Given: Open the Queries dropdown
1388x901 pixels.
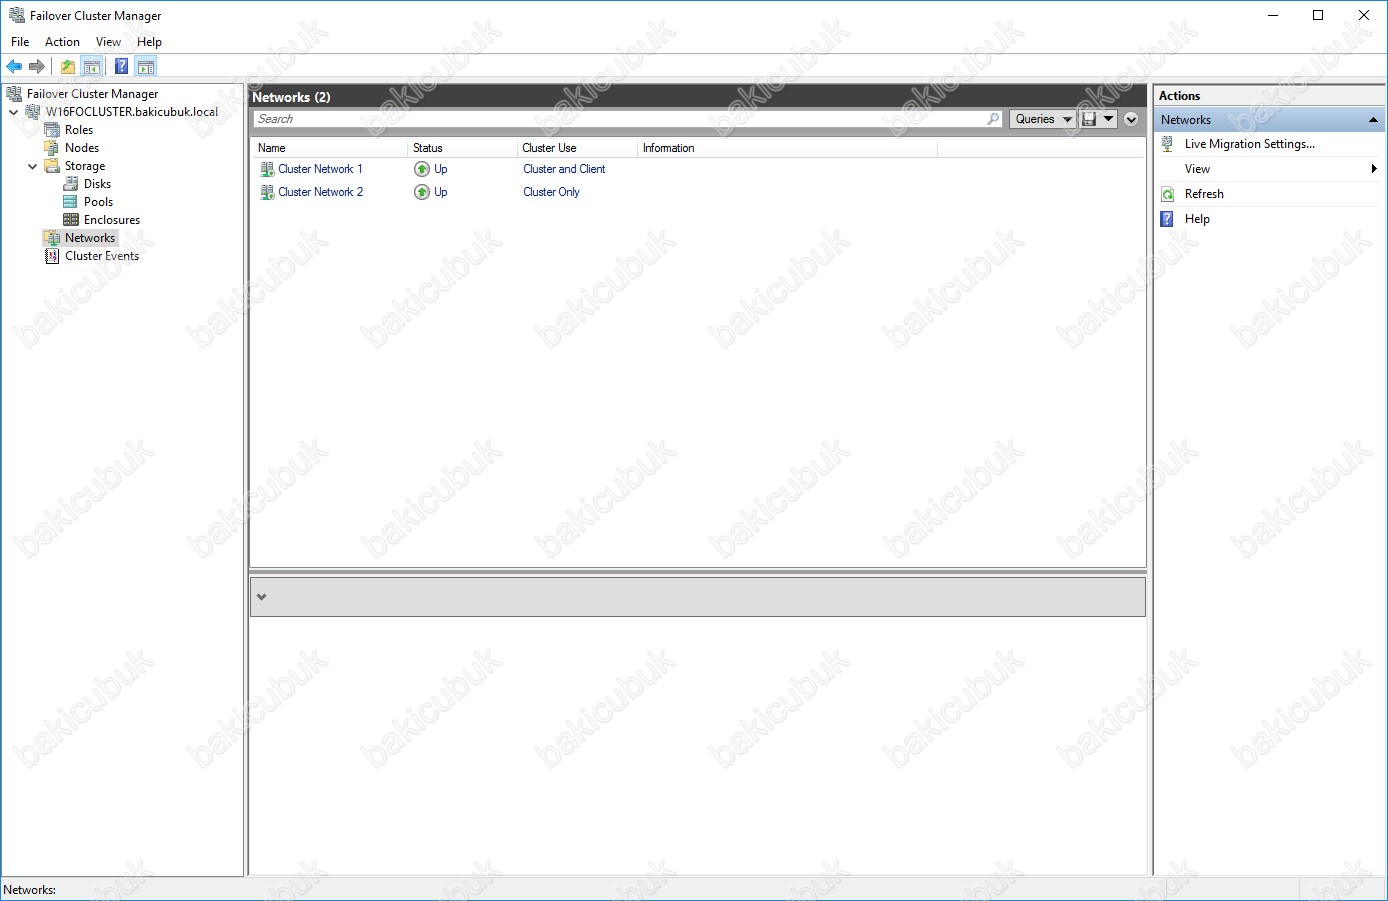Looking at the screenshot, I should pos(1043,119).
